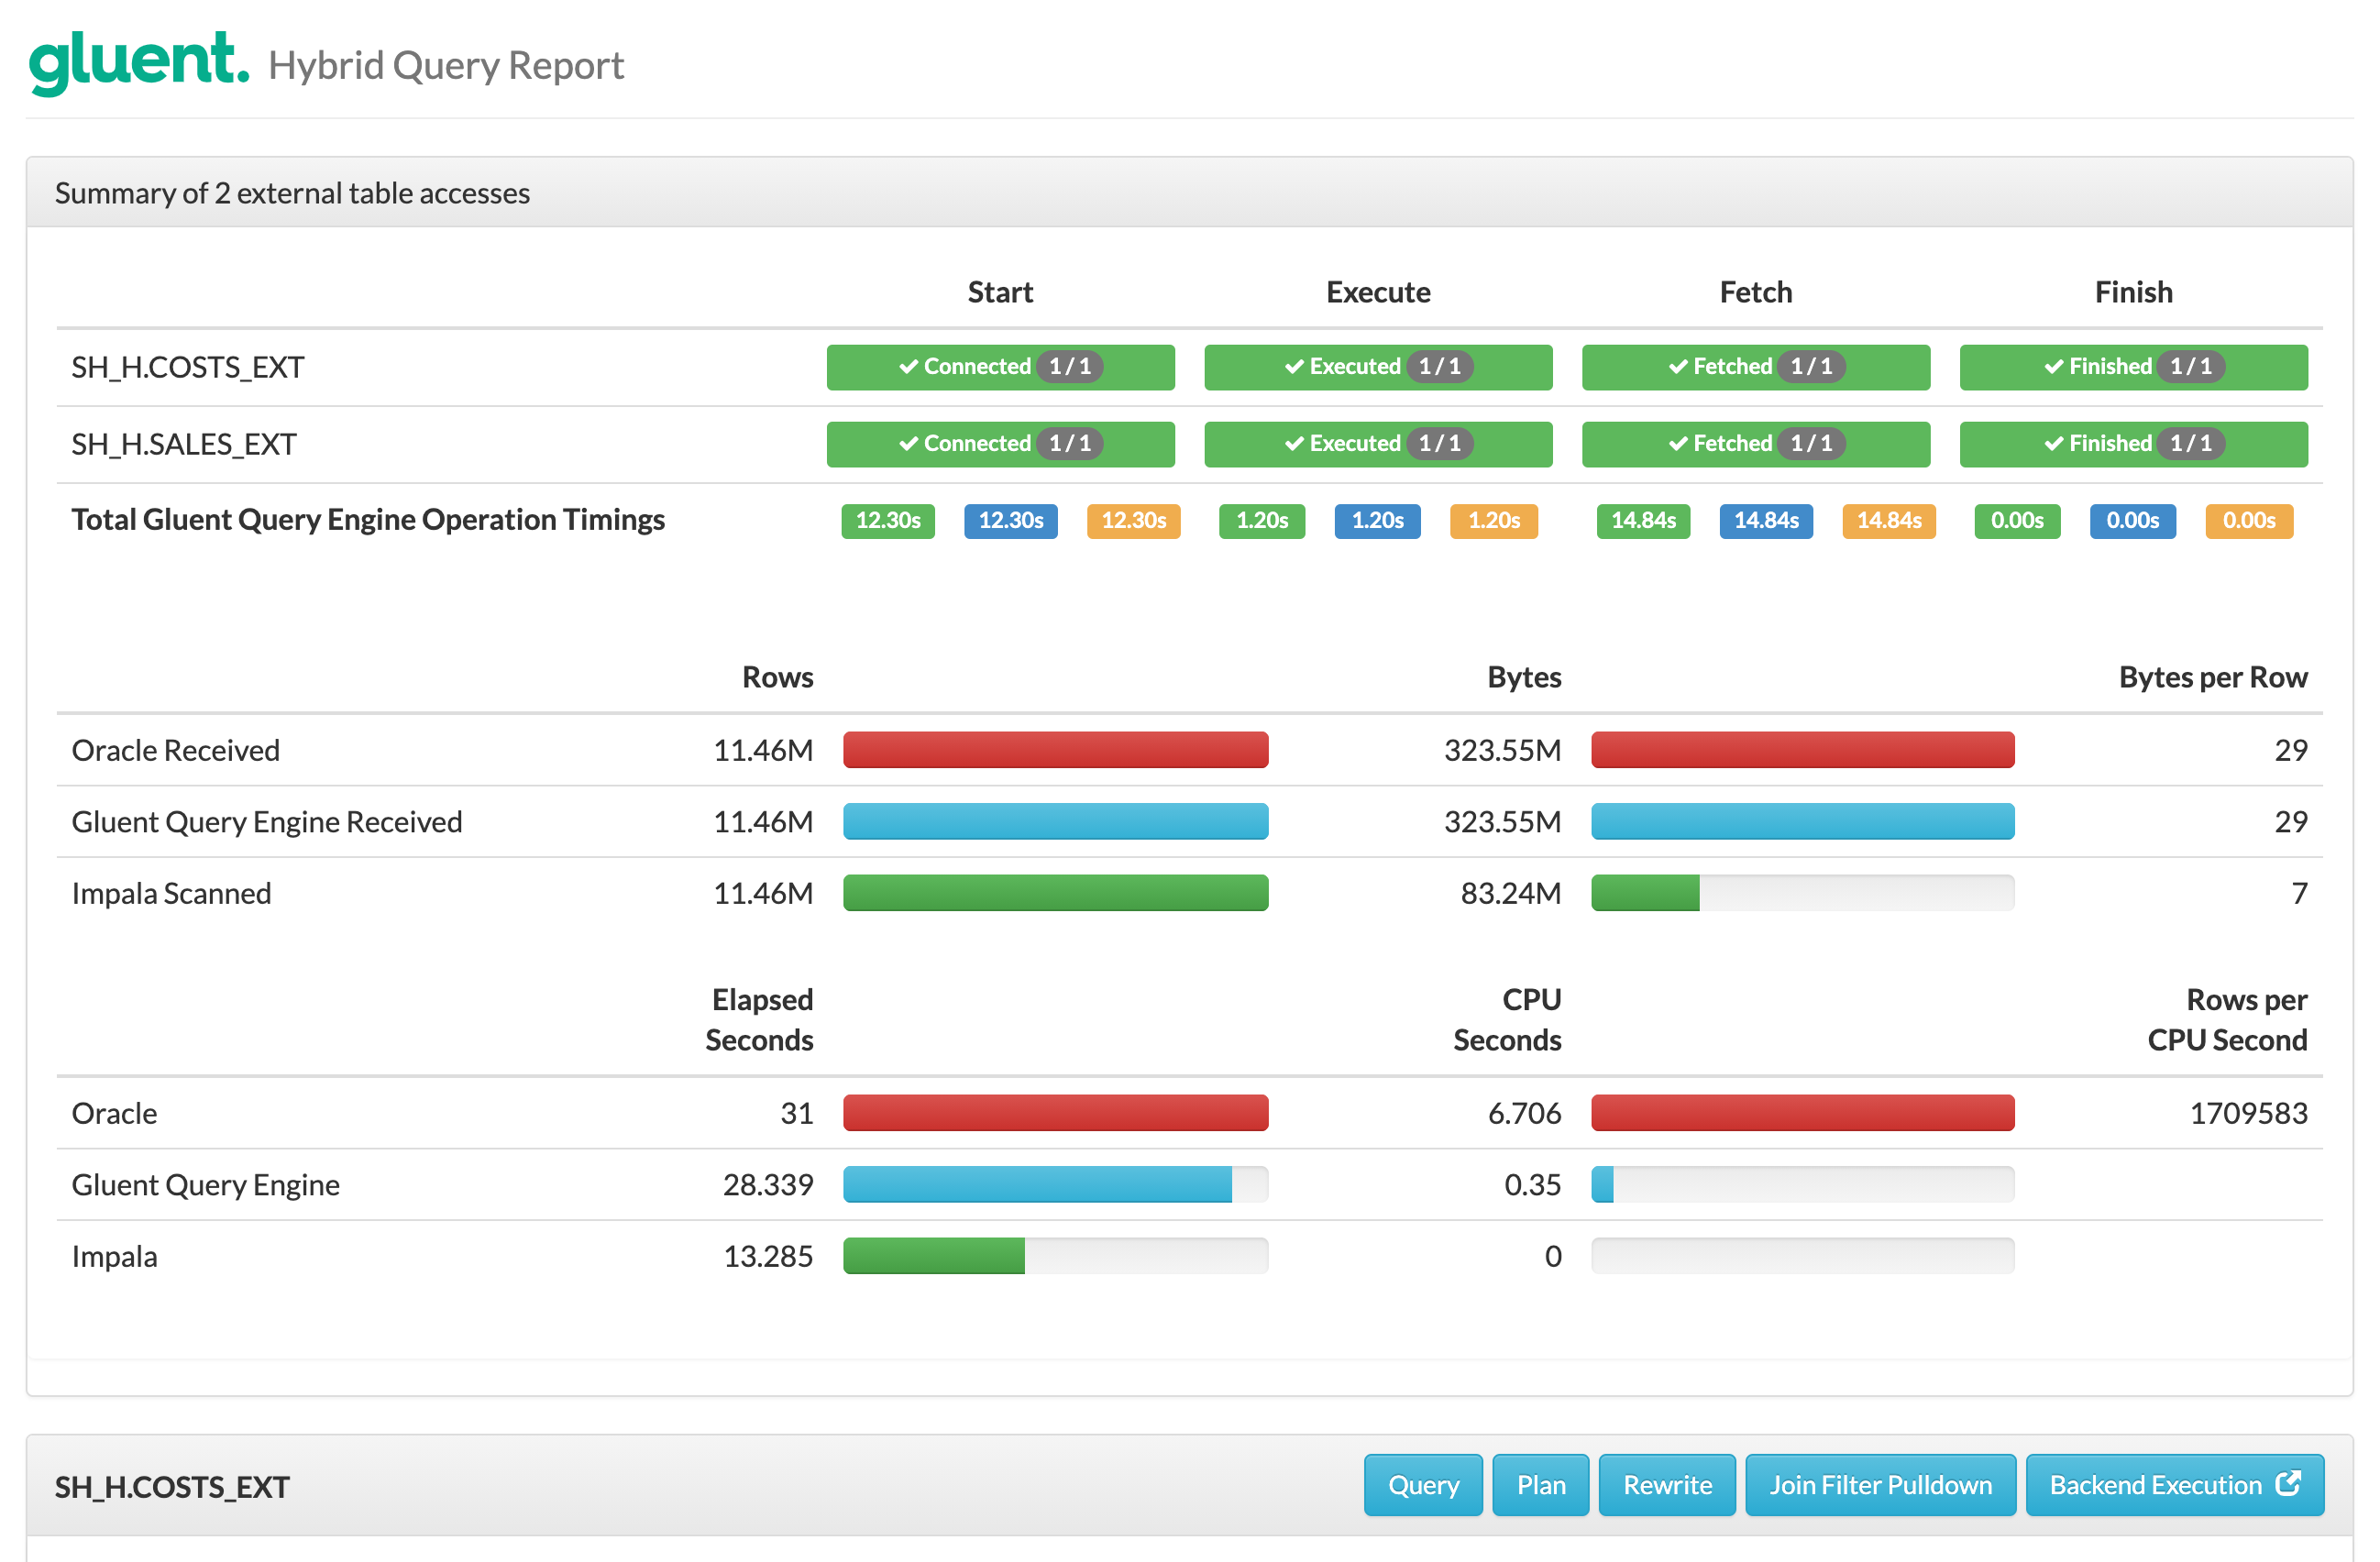Viewport: 2380px width, 1562px height.
Task: Click the SH_H.COSTS_EXT summary row name
Action: click(188, 368)
